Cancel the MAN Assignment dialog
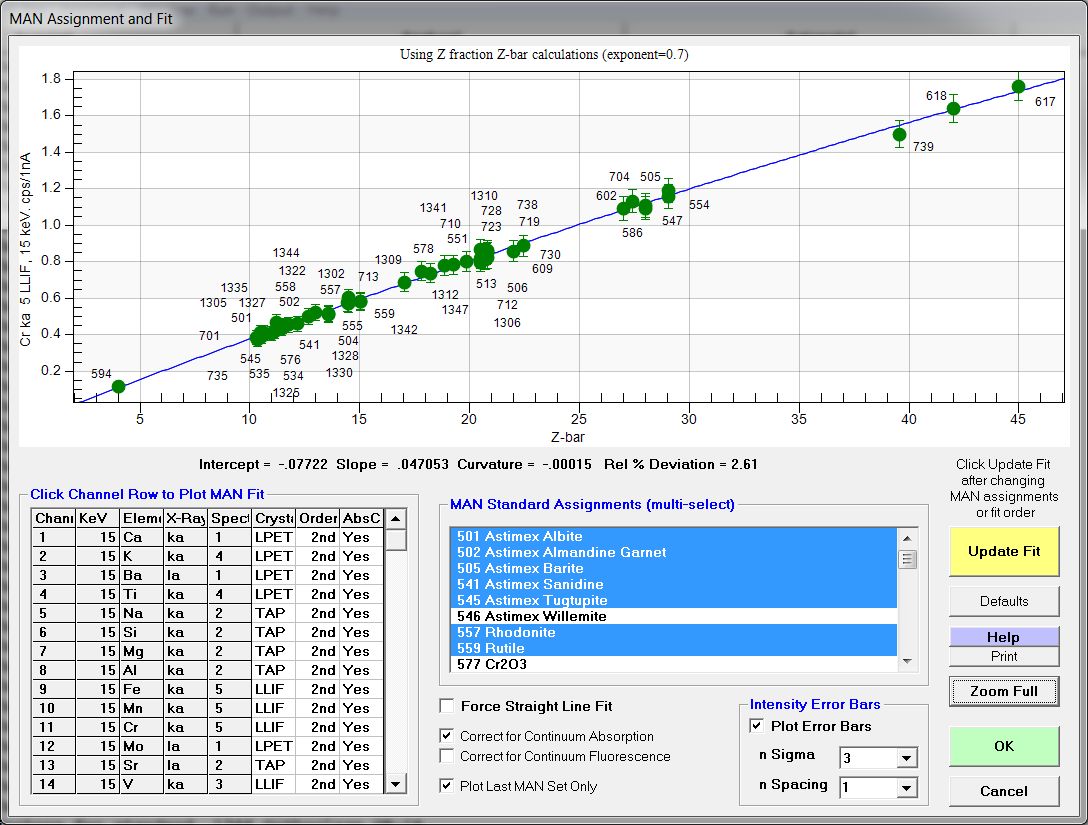Viewport: 1088px width, 825px height. (1004, 791)
